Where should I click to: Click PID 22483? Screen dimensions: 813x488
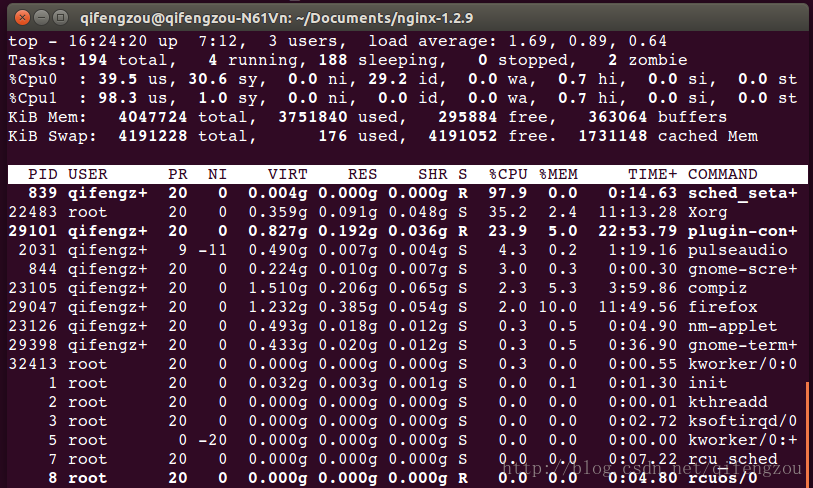click(33, 212)
